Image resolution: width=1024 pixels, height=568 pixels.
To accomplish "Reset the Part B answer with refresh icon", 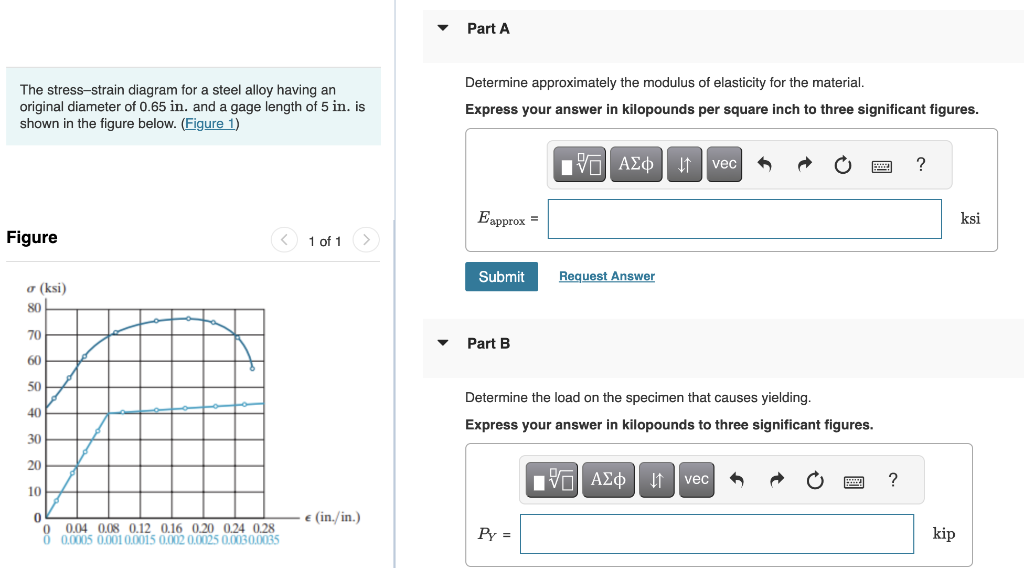I will 815,481.
